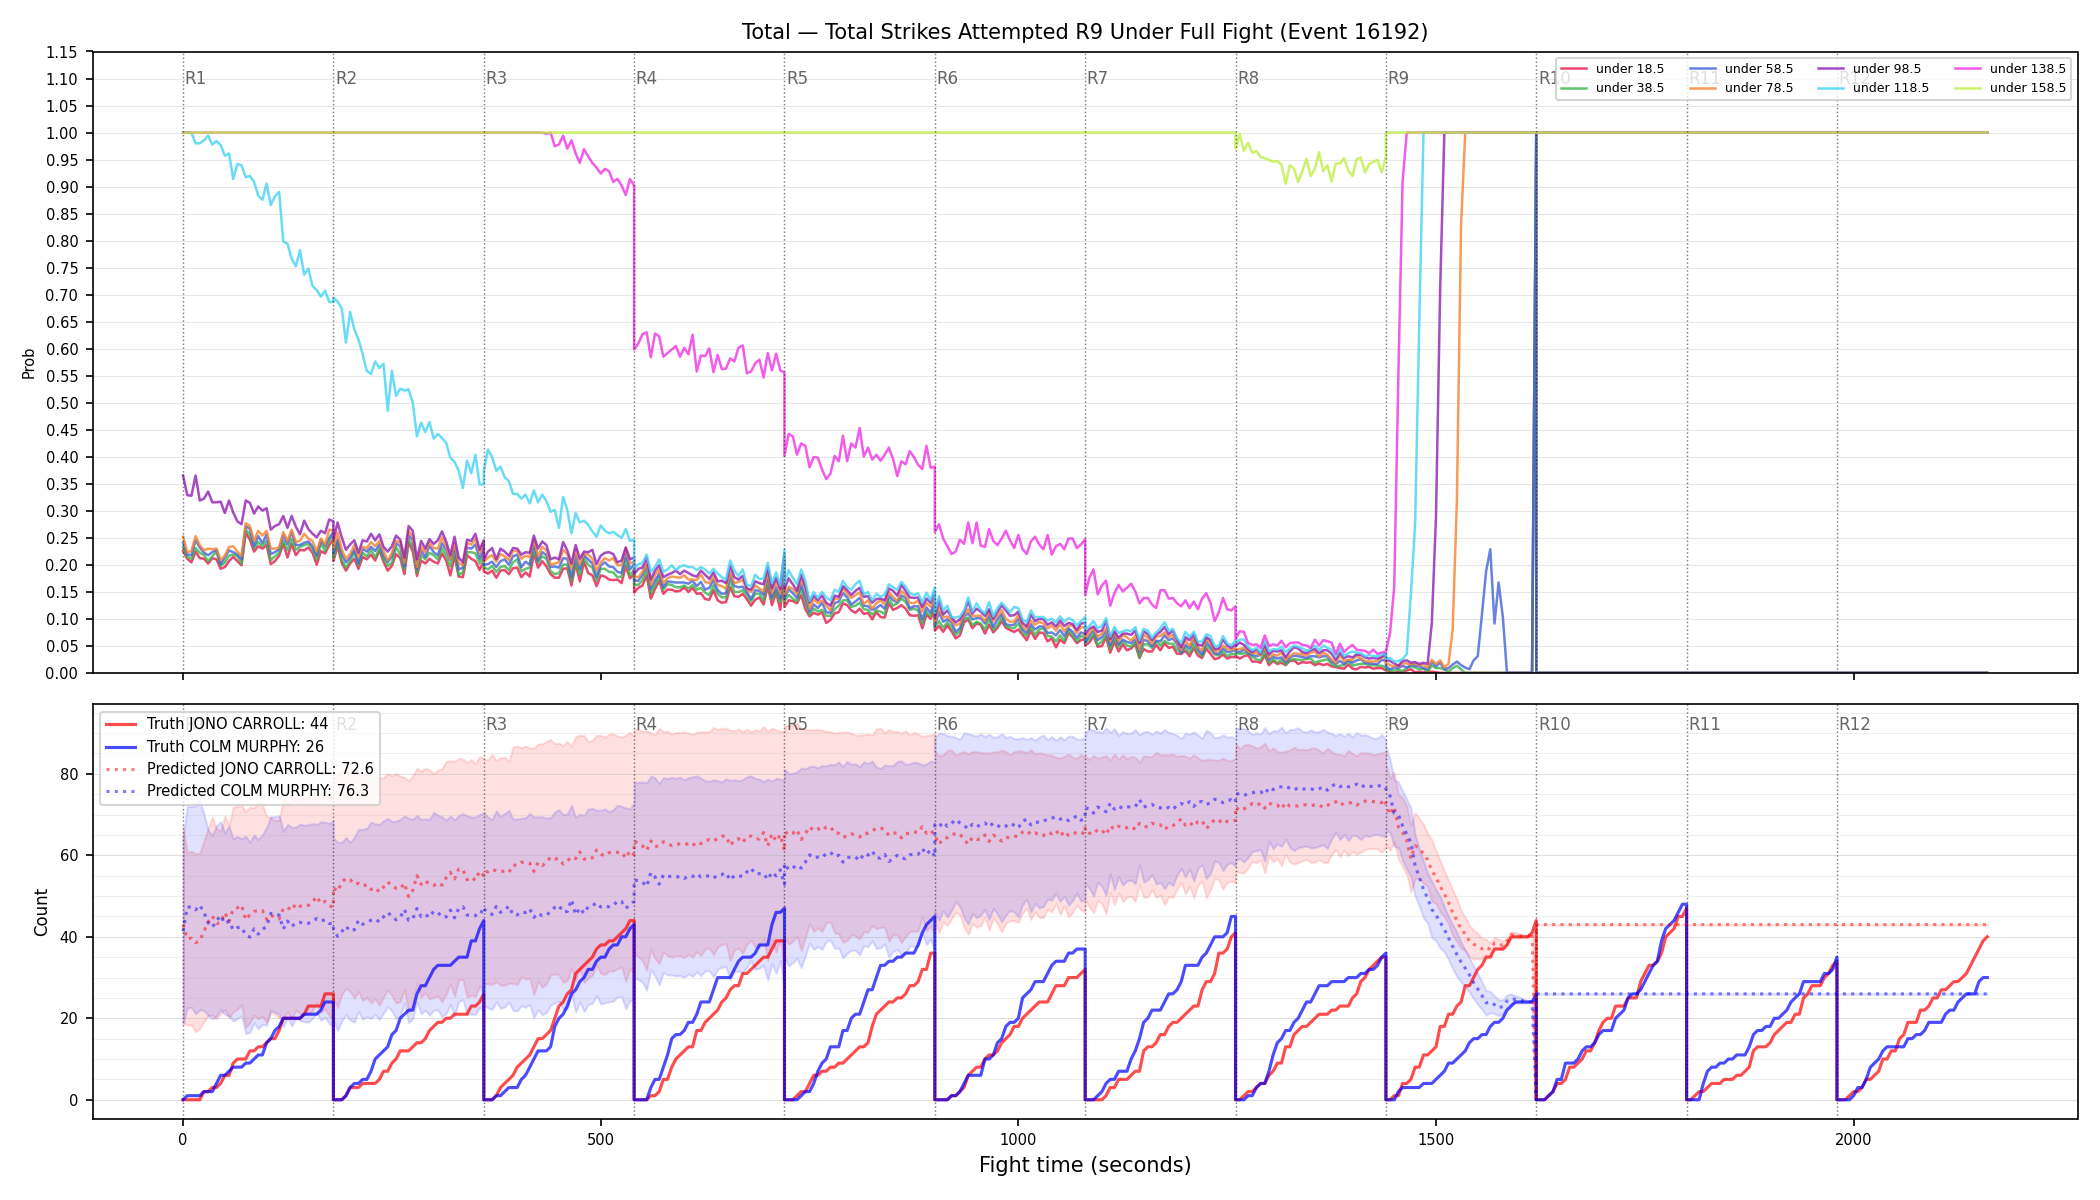Click the R7 round label in count chart

tap(1097, 724)
